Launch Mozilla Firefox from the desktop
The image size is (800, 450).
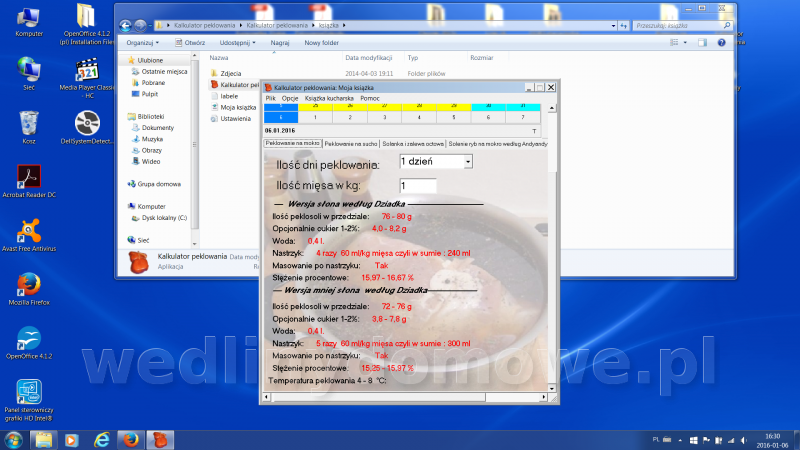pyautogui.click(x=29, y=289)
